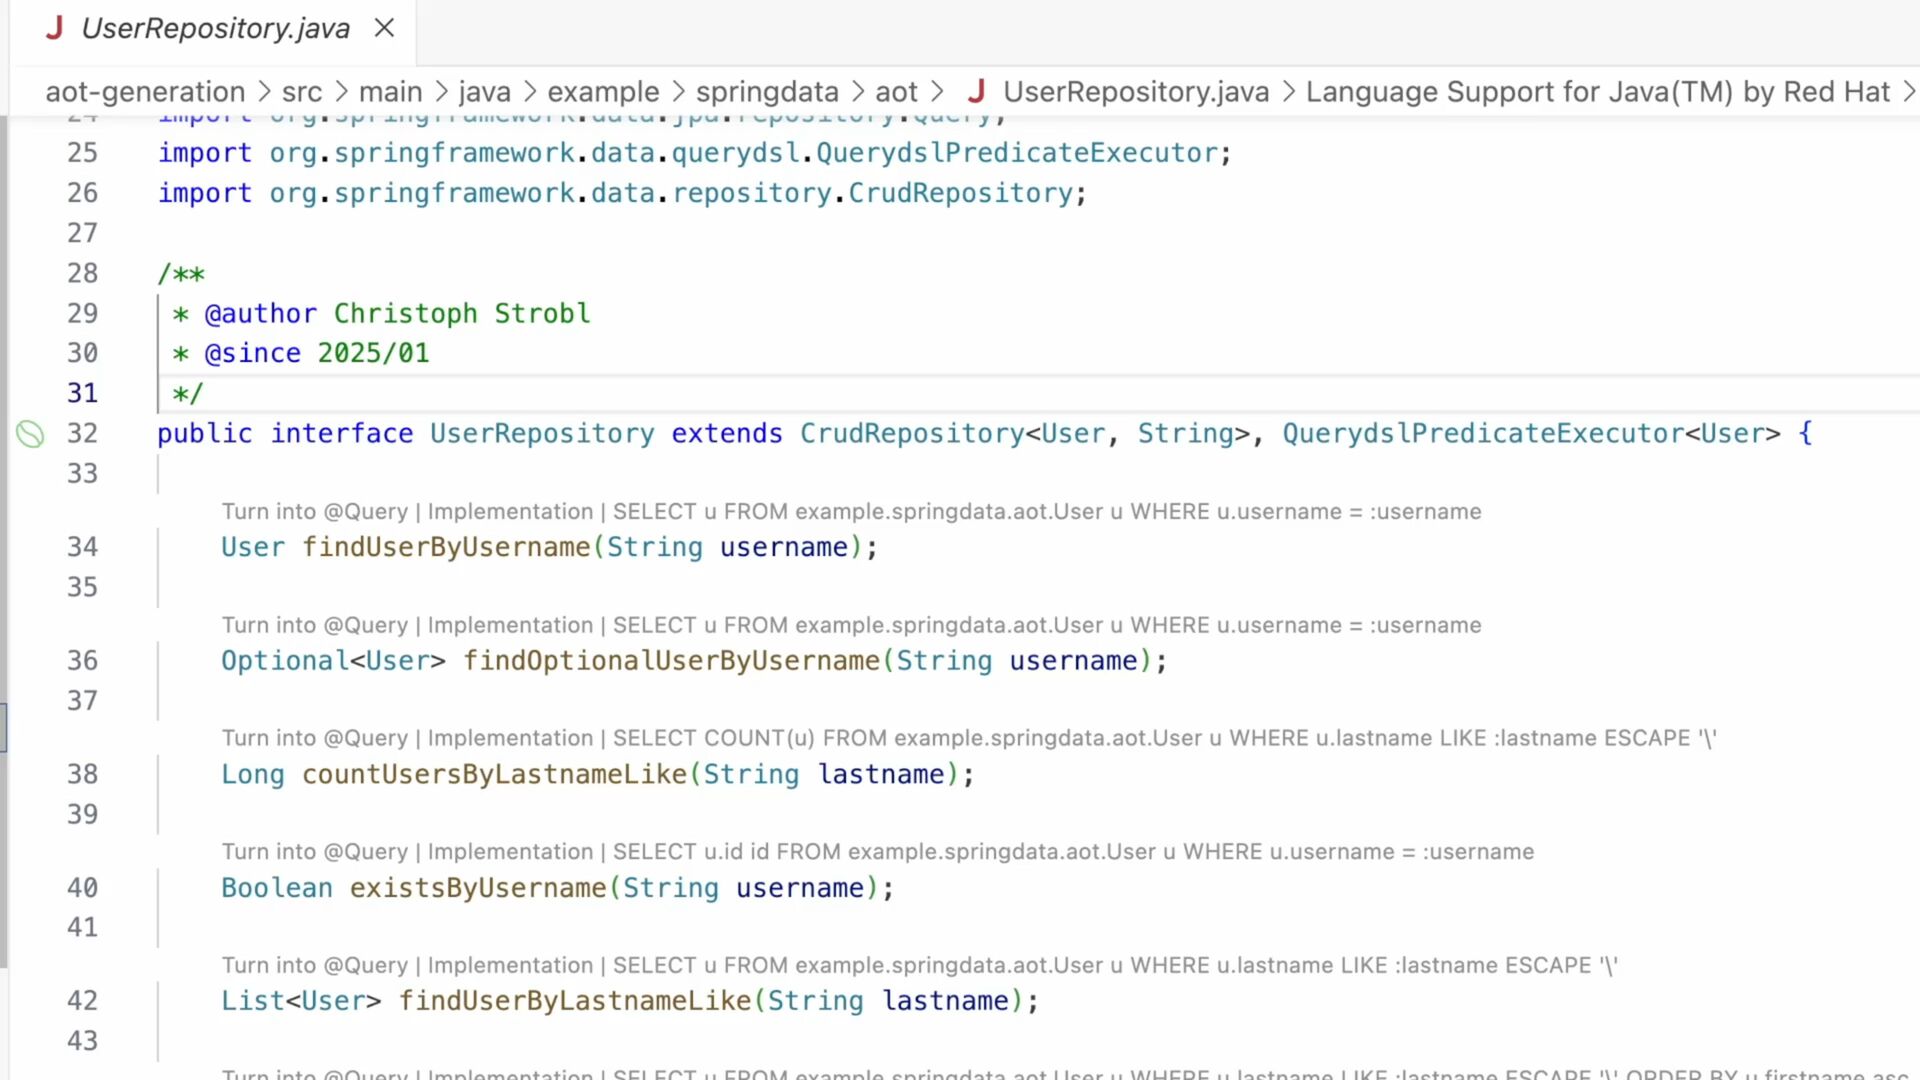
Task: Open the springdata breadcrumb segment
Action: tap(767, 92)
